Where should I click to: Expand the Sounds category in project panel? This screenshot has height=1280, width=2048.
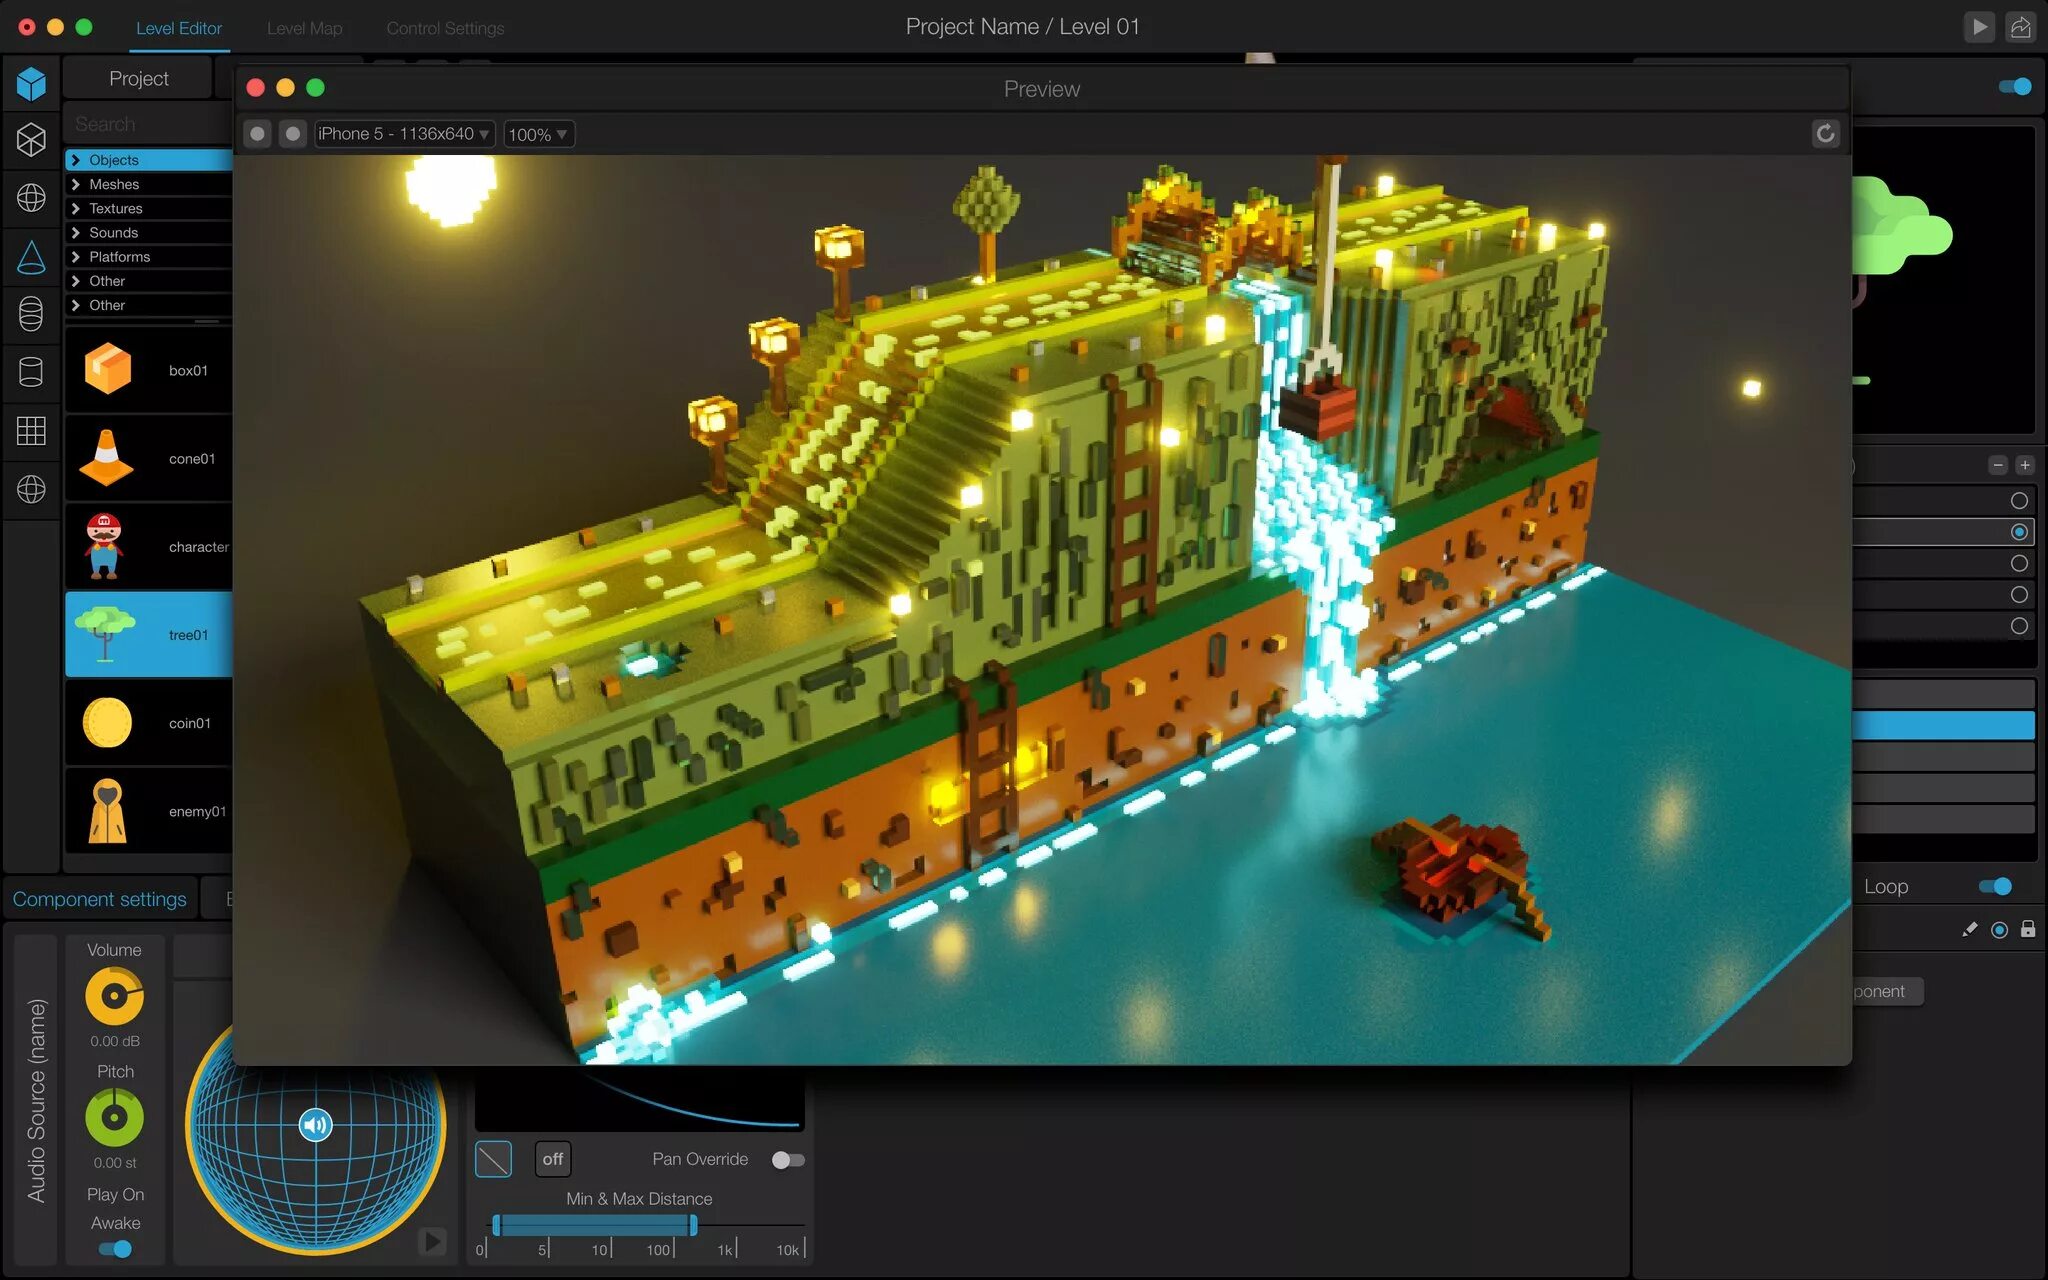click(77, 232)
